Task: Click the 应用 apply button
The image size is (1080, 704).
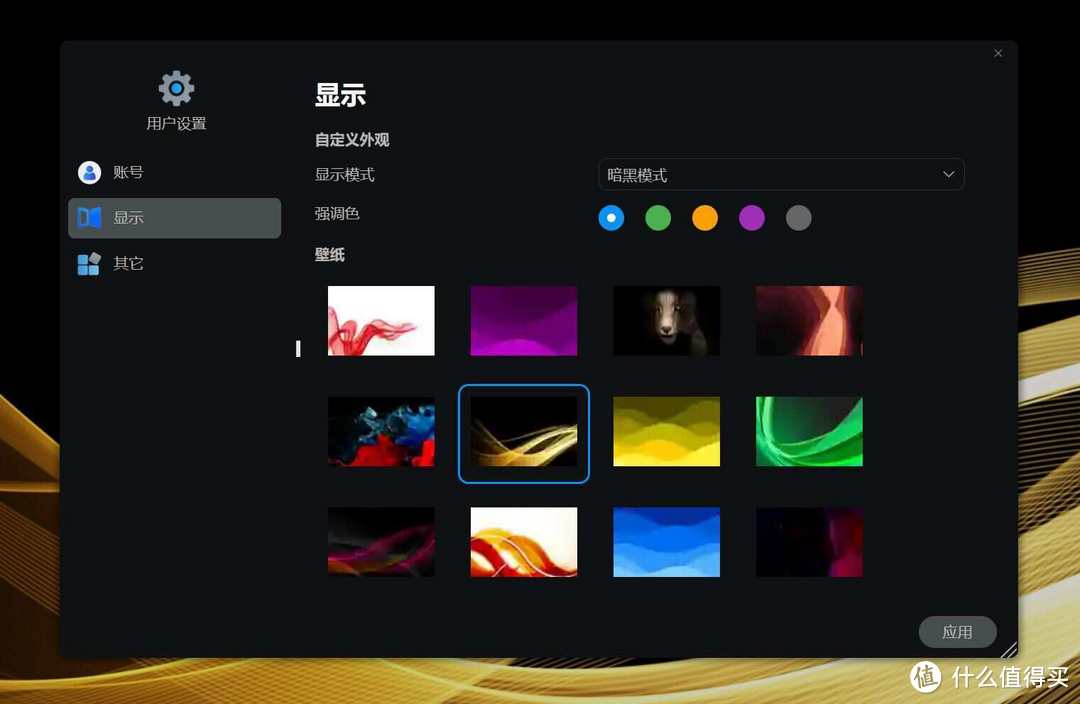Action: (957, 632)
